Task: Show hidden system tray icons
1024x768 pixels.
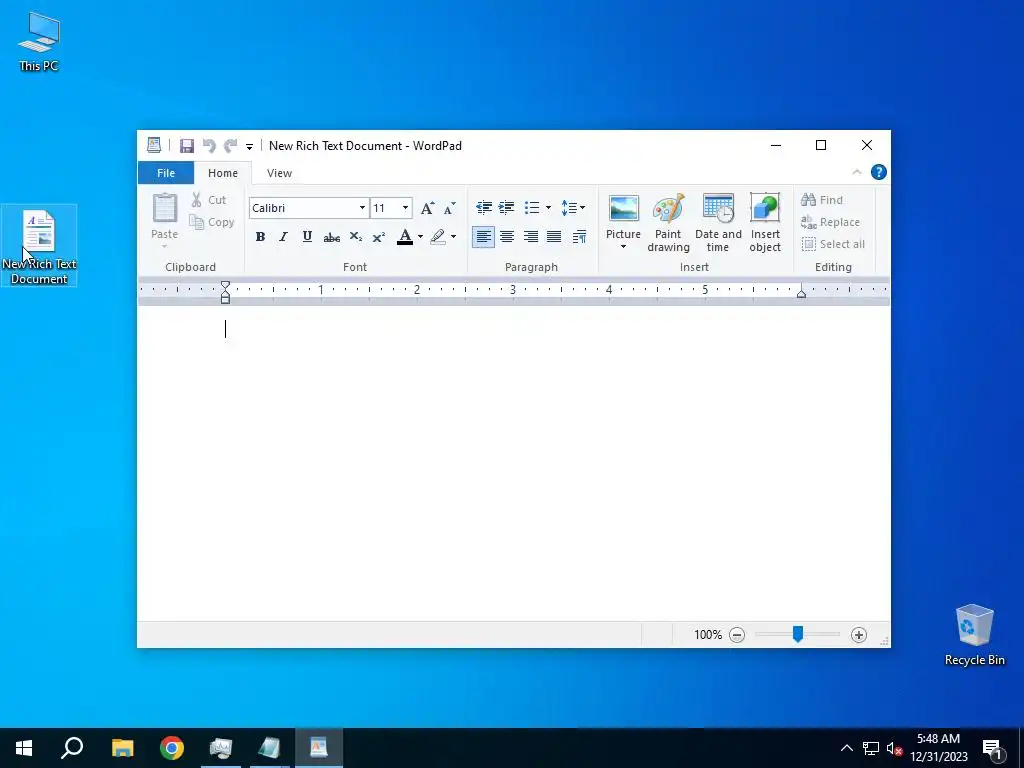Action: point(846,748)
